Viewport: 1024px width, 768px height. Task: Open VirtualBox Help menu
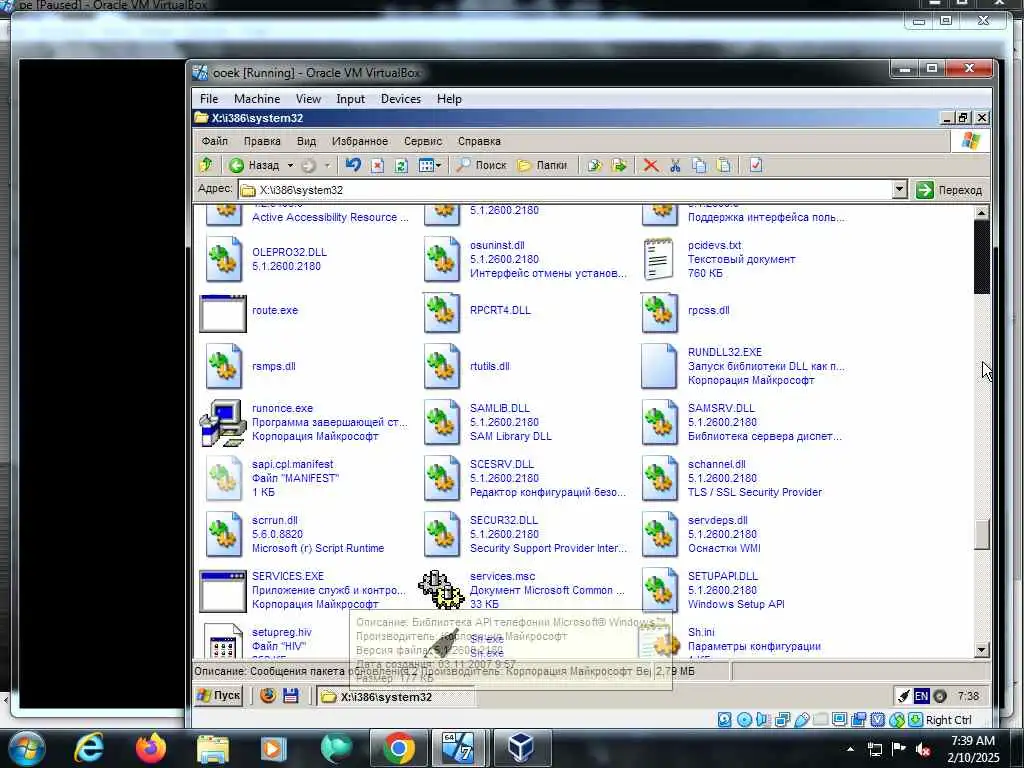(x=449, y=99)
